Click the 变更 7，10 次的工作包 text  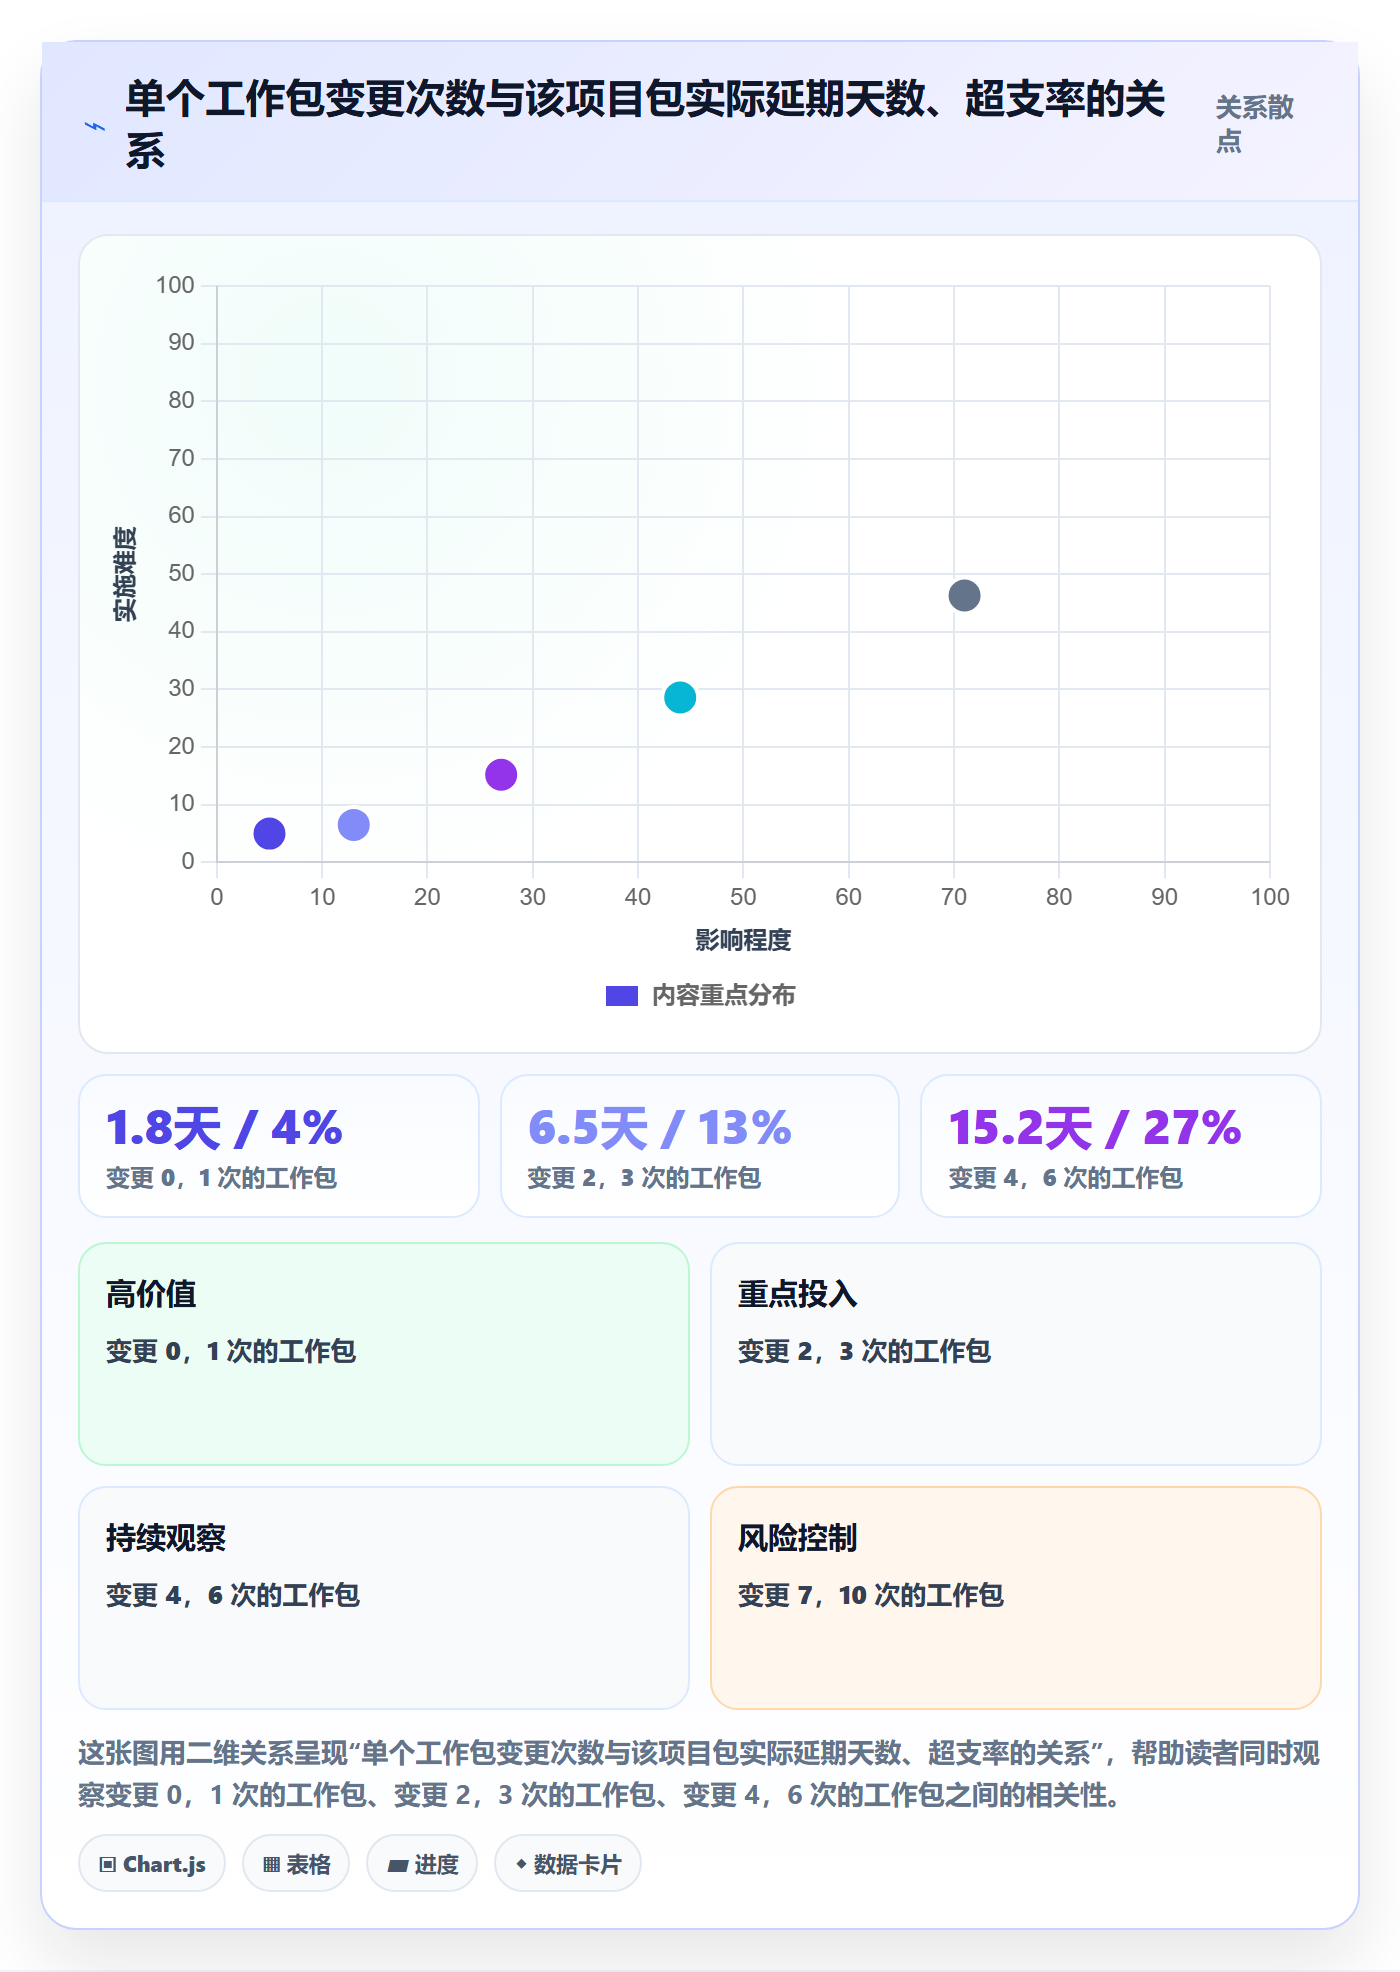tap(870, 1595)
